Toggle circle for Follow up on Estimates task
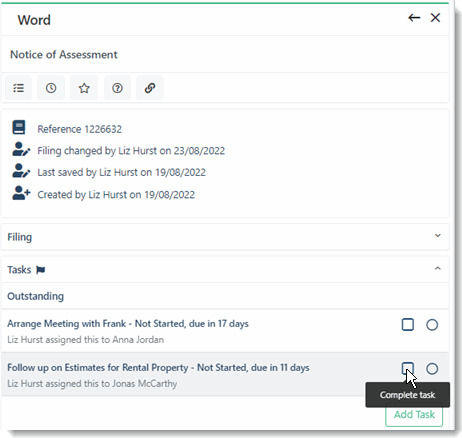Image resolution: width=462 pixels, height=438 pixels. [432, 369]
